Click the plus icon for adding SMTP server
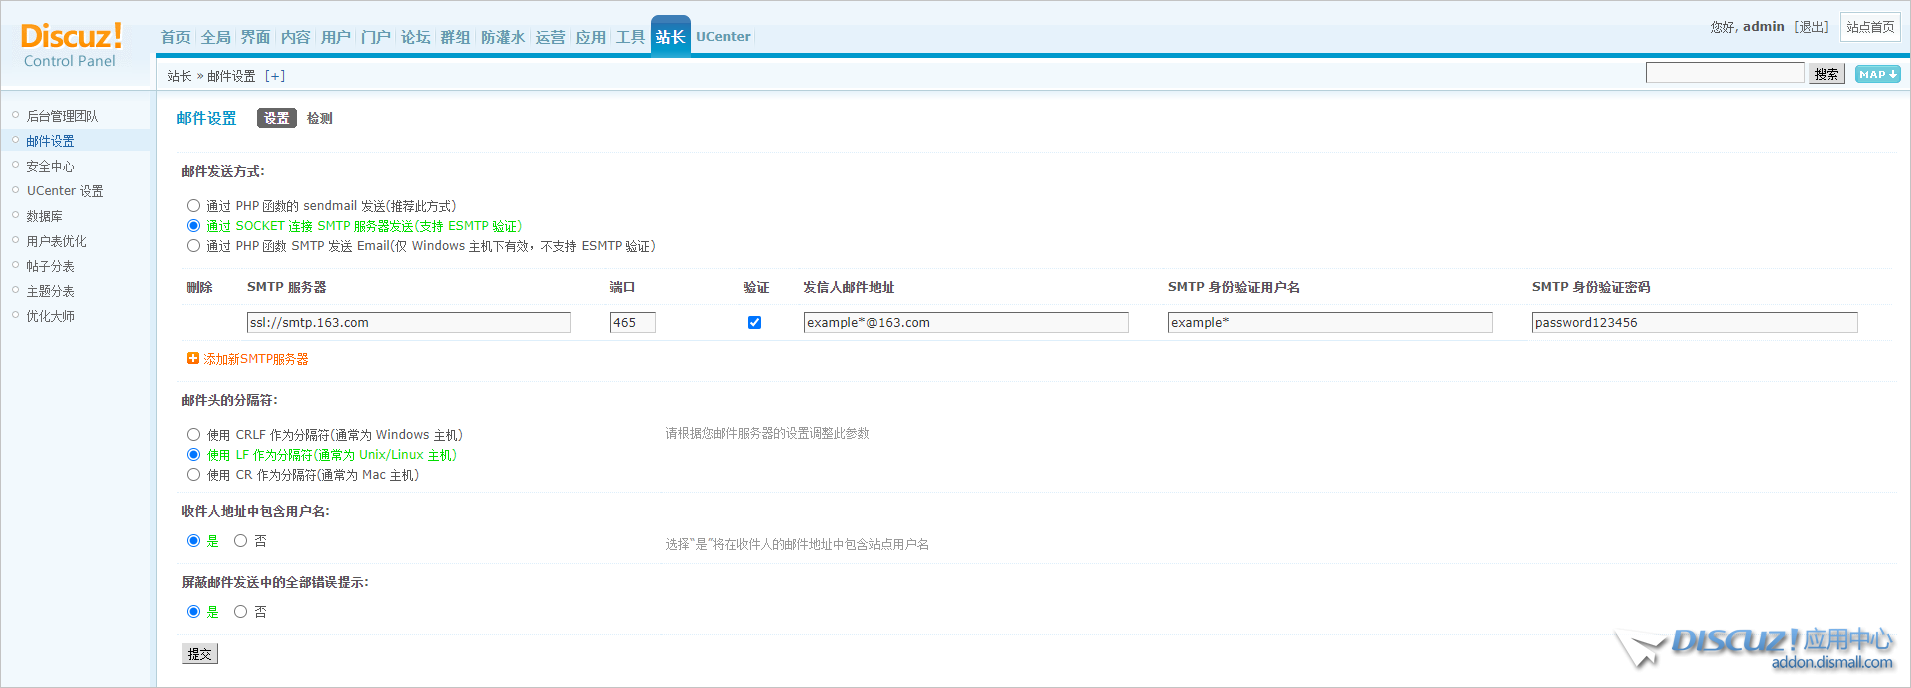1911x688 pixels. pyautogui.click(x=193, y=358)
